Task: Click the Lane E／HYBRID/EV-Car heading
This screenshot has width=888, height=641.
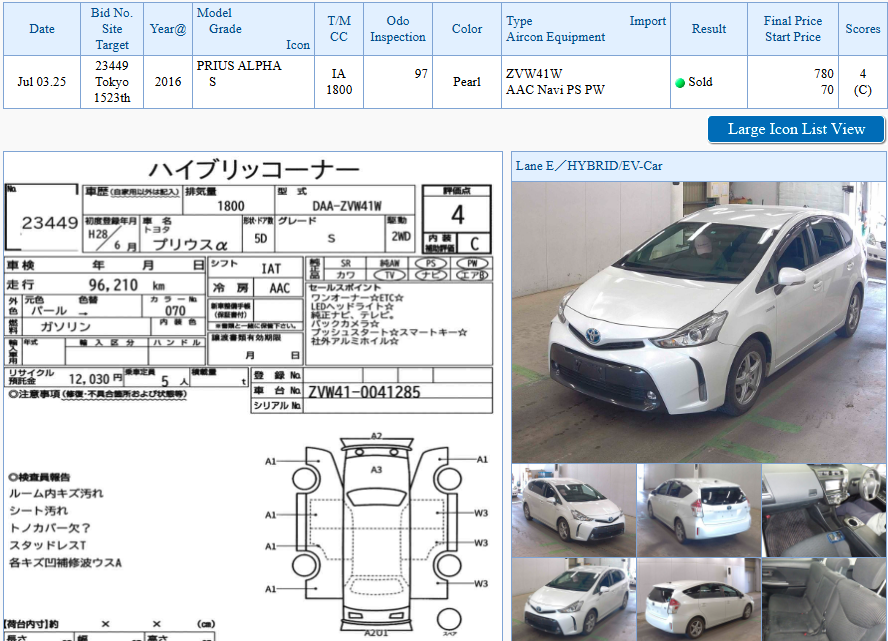Action: [589, 166]
